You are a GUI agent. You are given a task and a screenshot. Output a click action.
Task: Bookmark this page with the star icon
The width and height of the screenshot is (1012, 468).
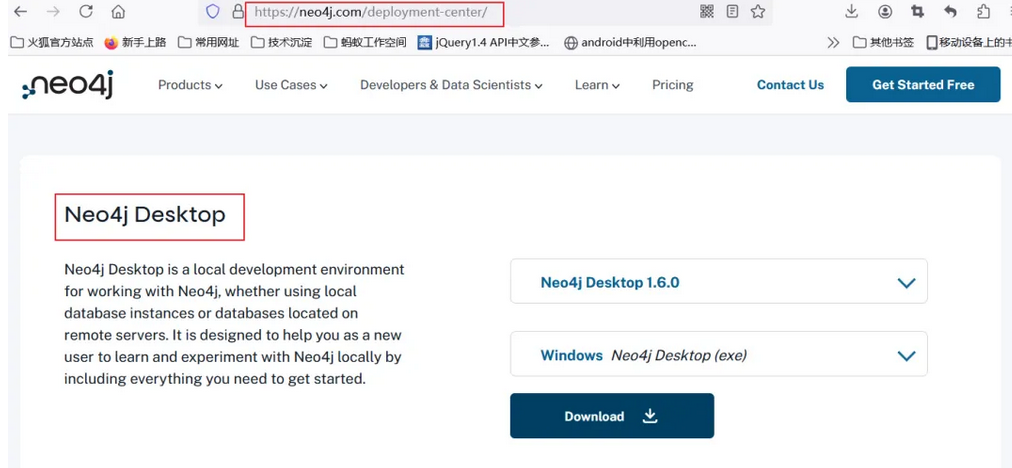click(x=758, y=11)
